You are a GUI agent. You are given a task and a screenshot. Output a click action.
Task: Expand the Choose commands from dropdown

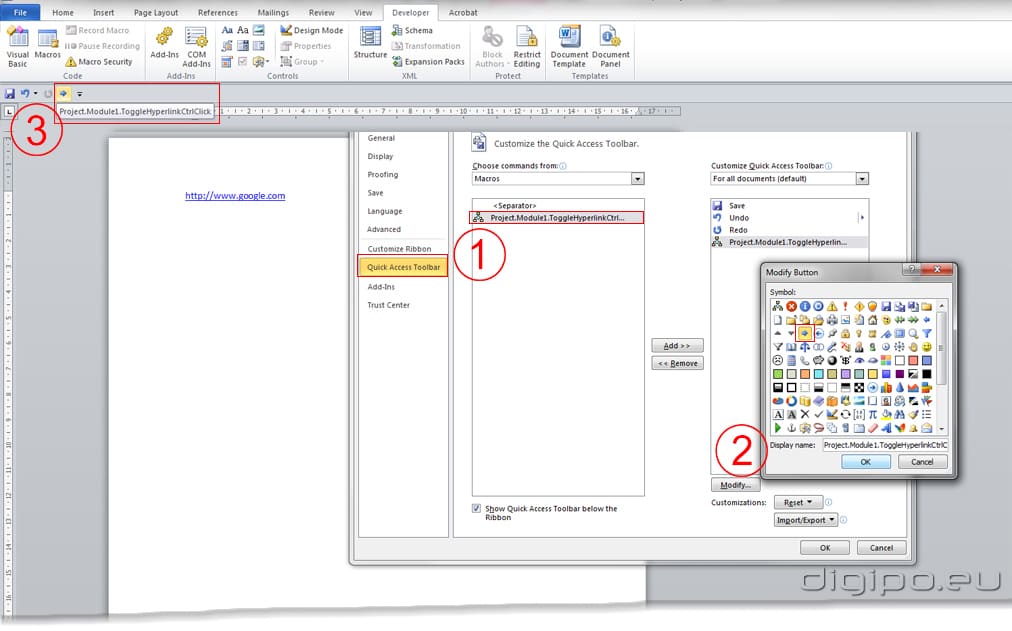(x=638, y=179)
